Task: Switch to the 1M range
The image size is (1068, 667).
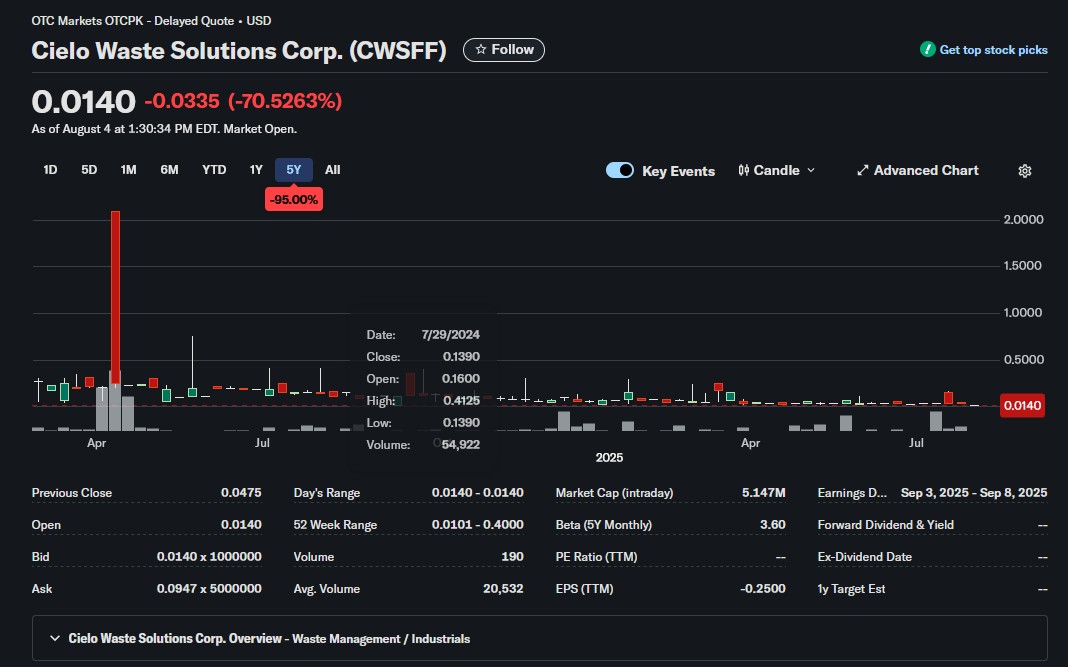Action: coord(128,170)
